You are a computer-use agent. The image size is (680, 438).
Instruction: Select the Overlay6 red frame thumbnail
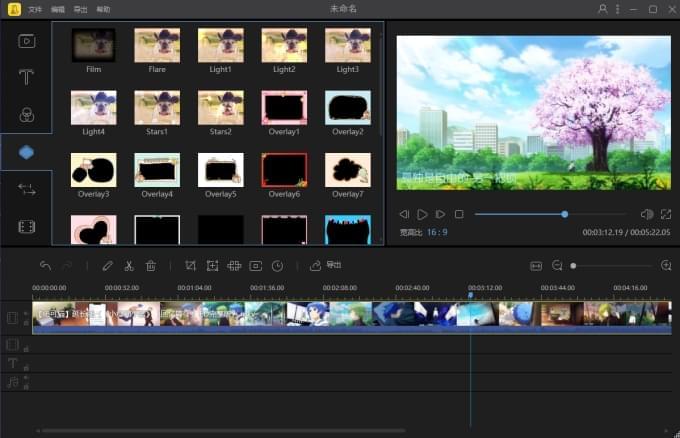click(284, 170)
